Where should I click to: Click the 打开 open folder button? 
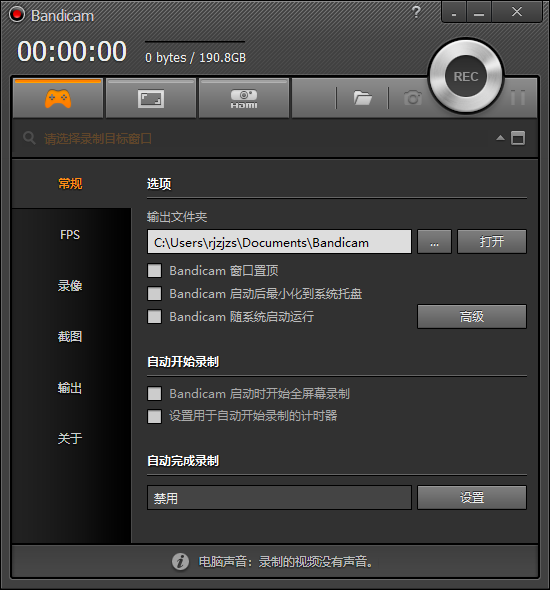point(492,242)
